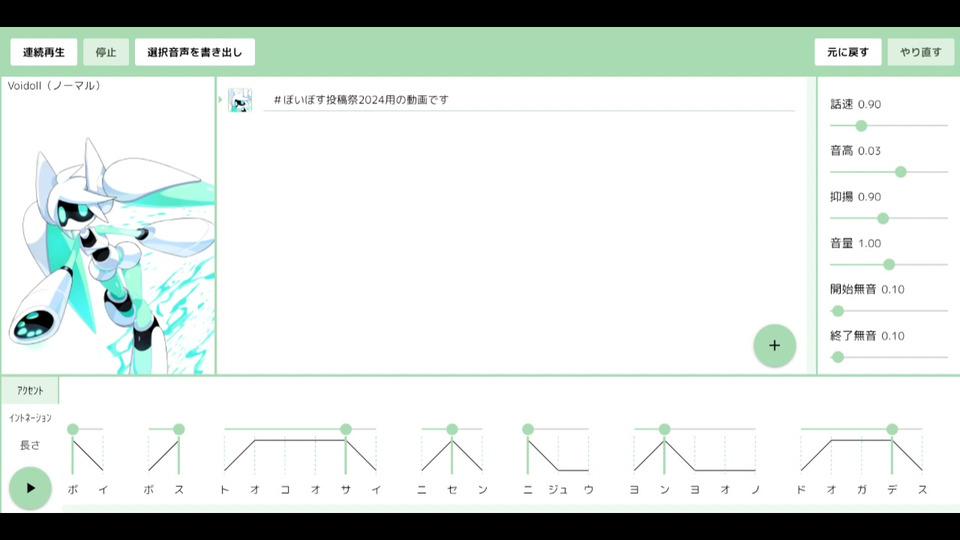
Task: Add a new text line with plus button
Action: tap(774, 345)
